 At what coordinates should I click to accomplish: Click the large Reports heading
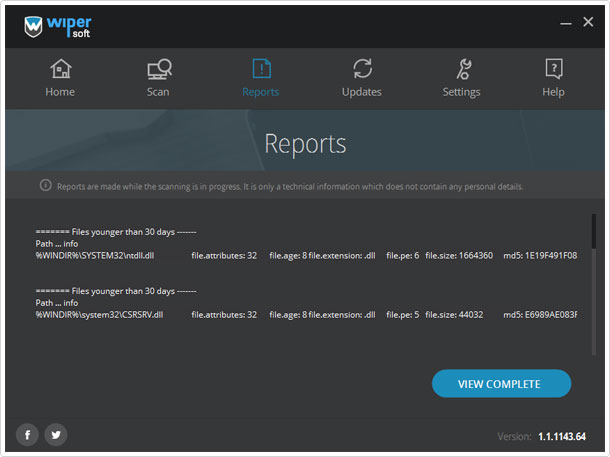[x=305, y=145]
